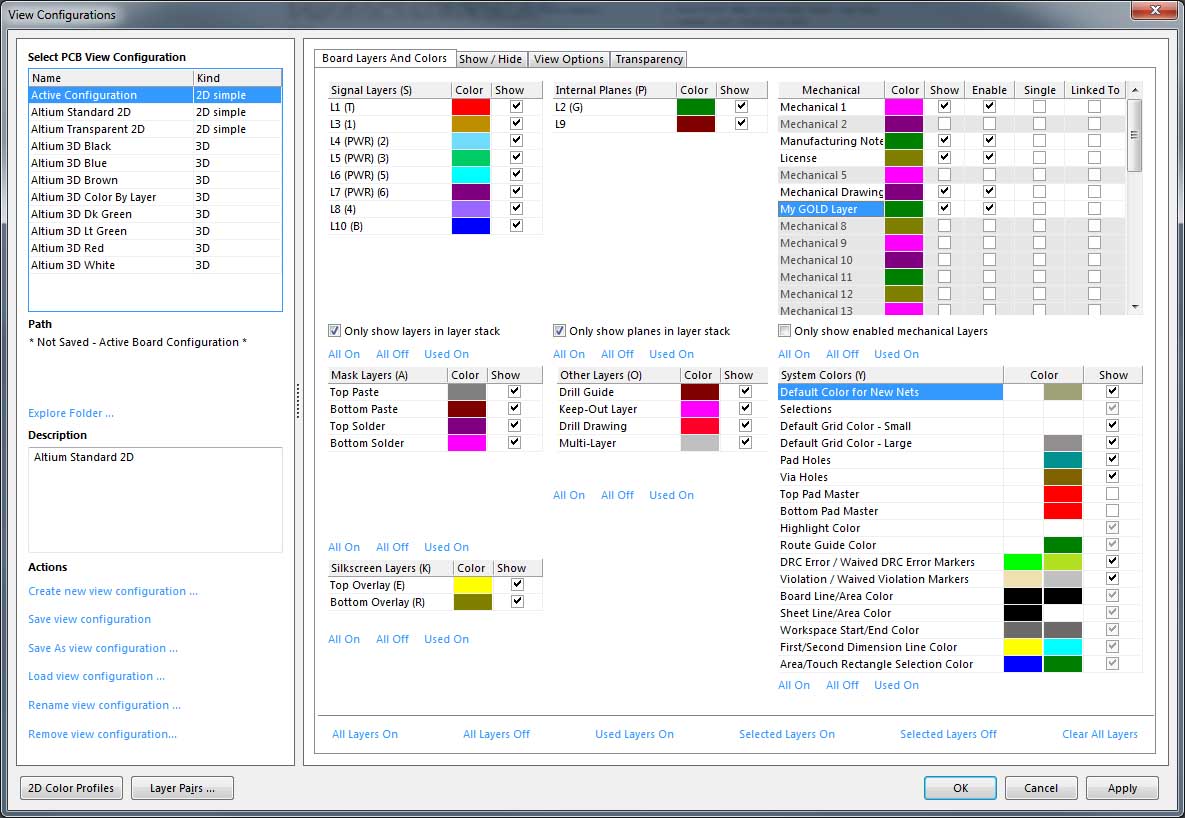
Task: Click the Layer Pairs button
Action: coord(183,788)
